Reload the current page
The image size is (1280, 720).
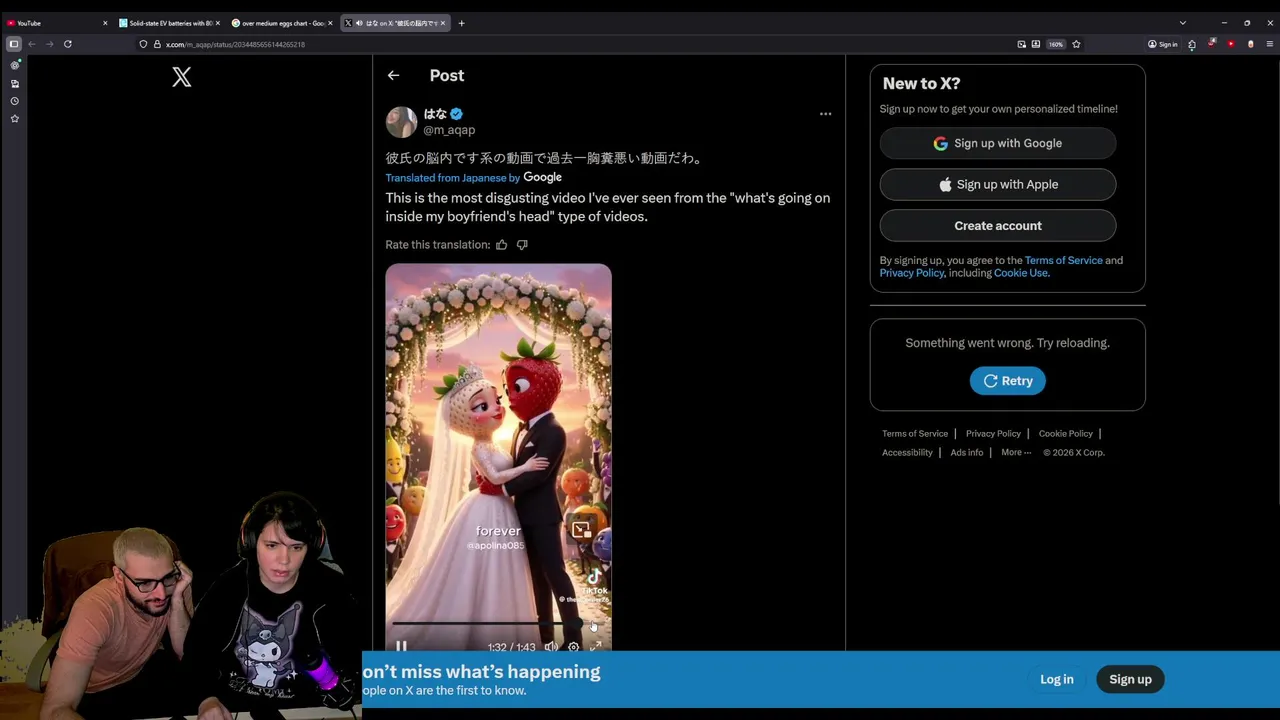pyautogui.click(x=67, y=44)
